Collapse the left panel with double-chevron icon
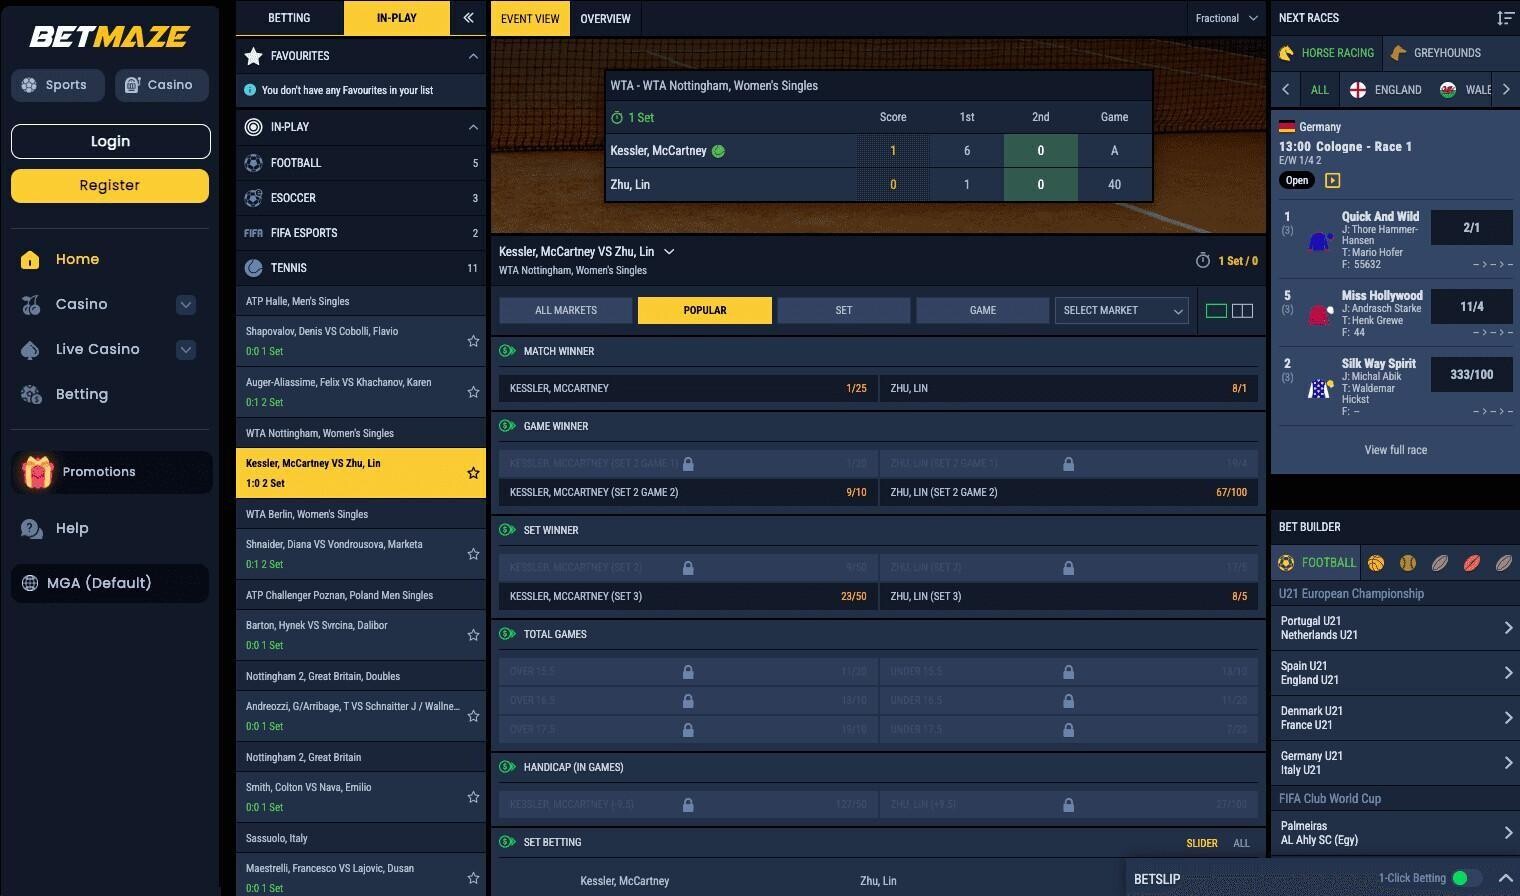This screenshot has height=896, width=1520. (468, 18)
